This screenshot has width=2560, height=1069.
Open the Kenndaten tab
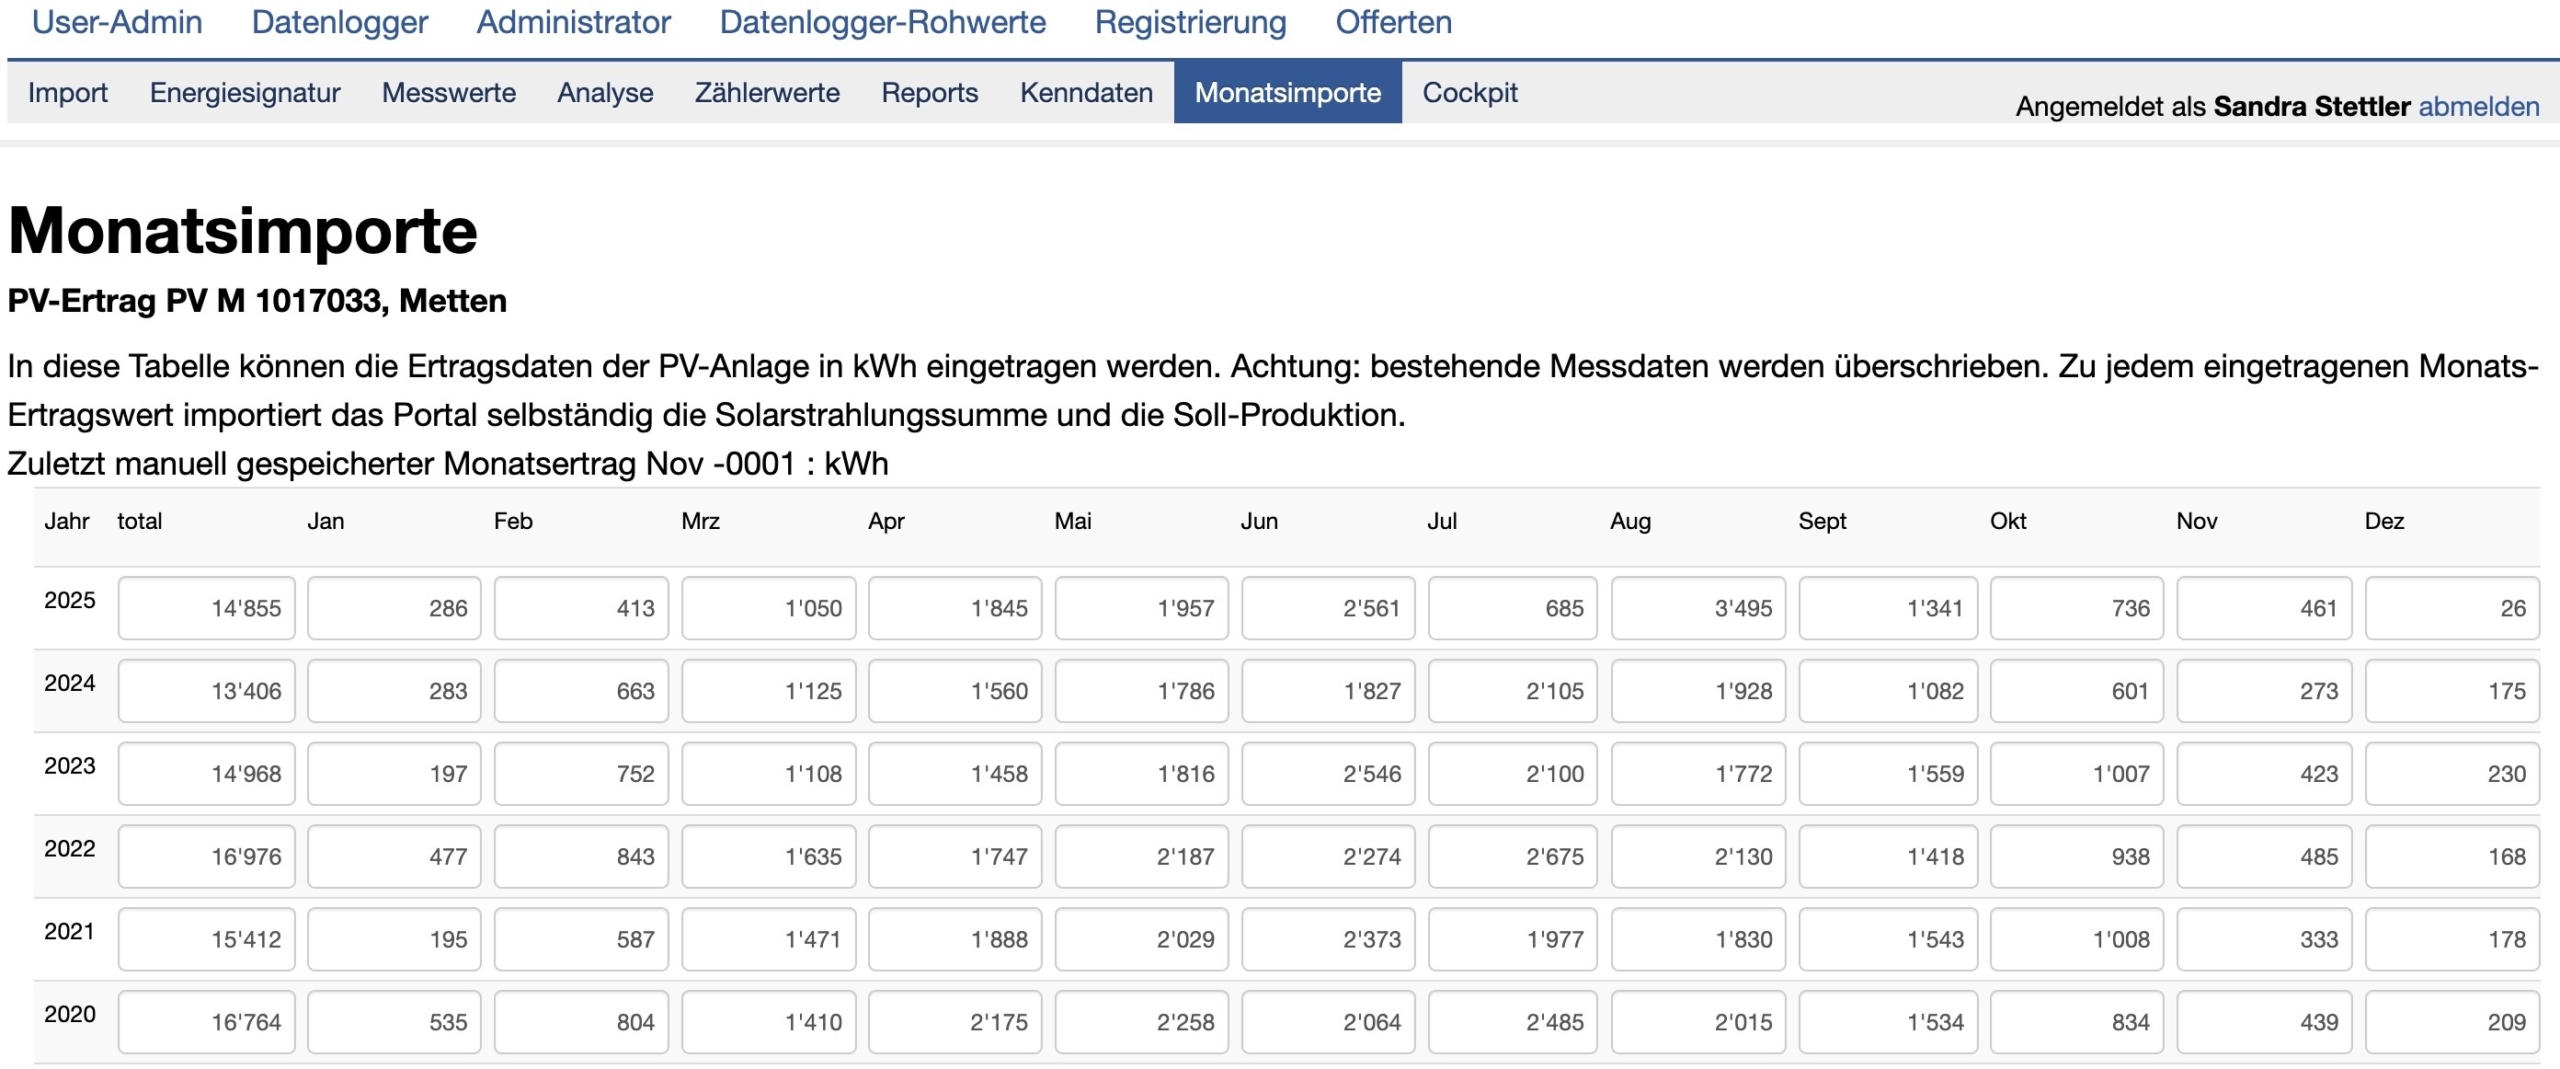pyautogui.click(x=1086, y=93)
